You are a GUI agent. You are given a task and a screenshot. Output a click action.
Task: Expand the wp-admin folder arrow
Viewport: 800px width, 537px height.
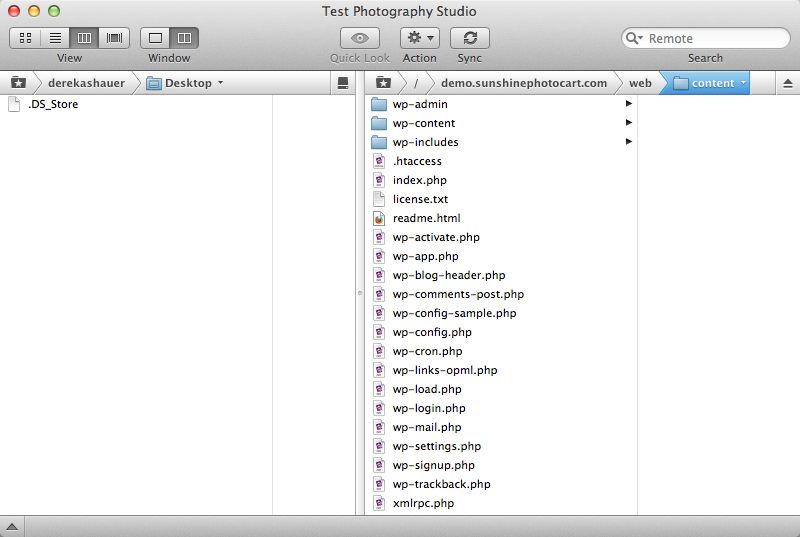629,104
